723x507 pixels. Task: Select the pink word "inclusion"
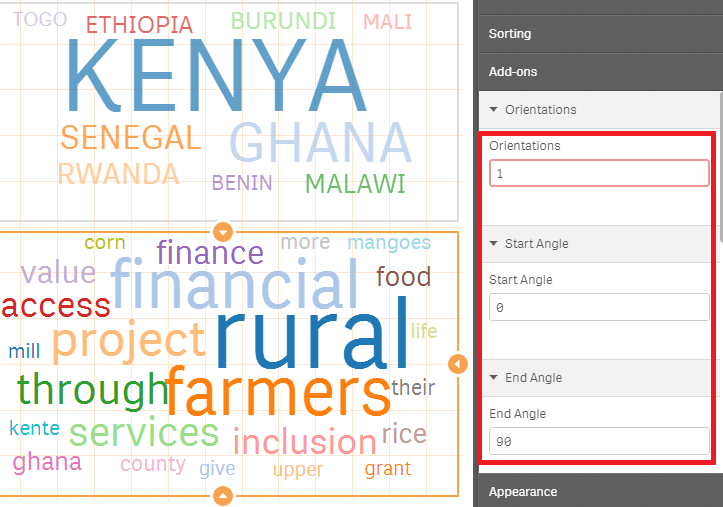pyautogui.click(x=304, y=441)
